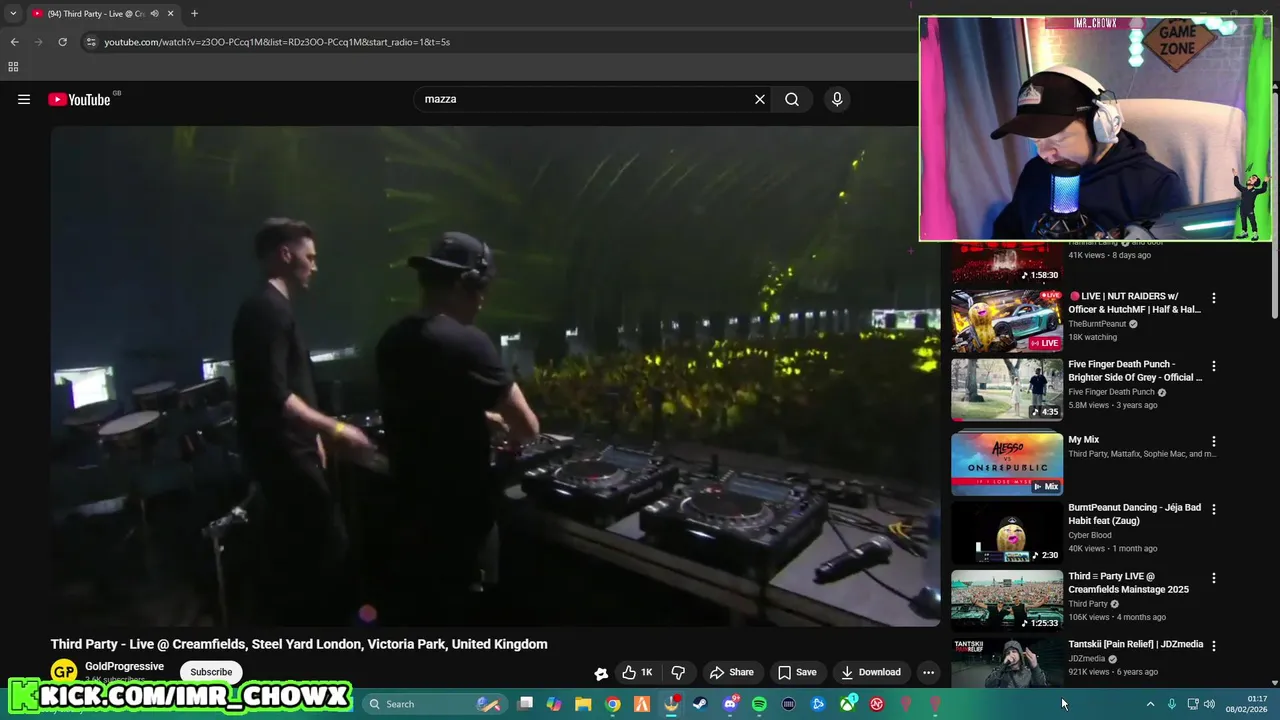Open Steam from the taskbar

(700, 704)
